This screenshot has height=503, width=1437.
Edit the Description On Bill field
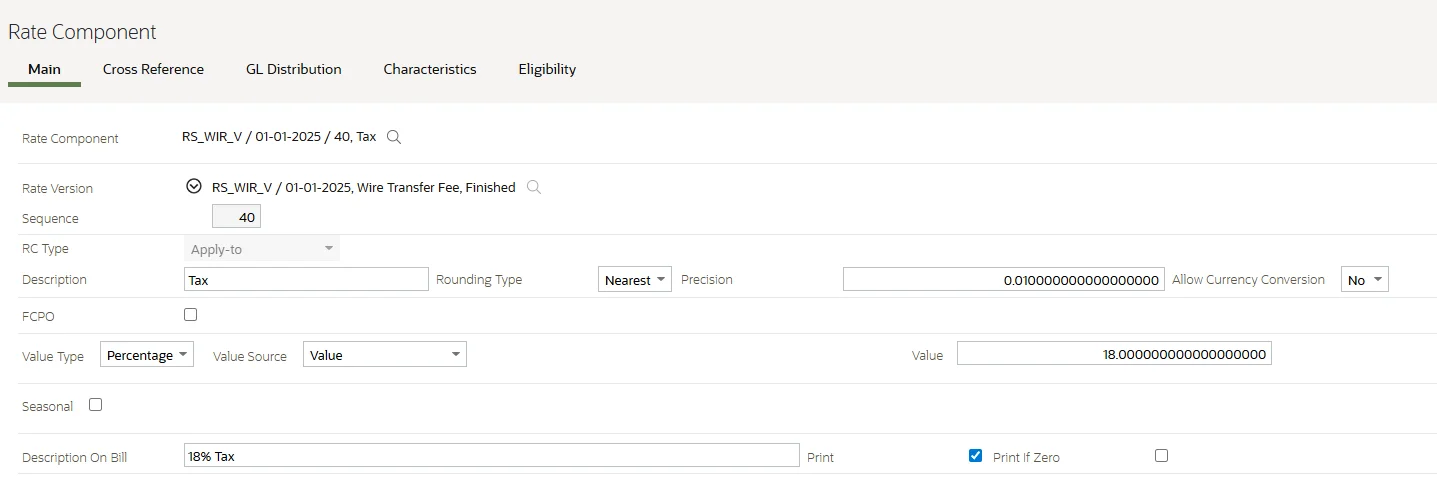coord(492,456)
